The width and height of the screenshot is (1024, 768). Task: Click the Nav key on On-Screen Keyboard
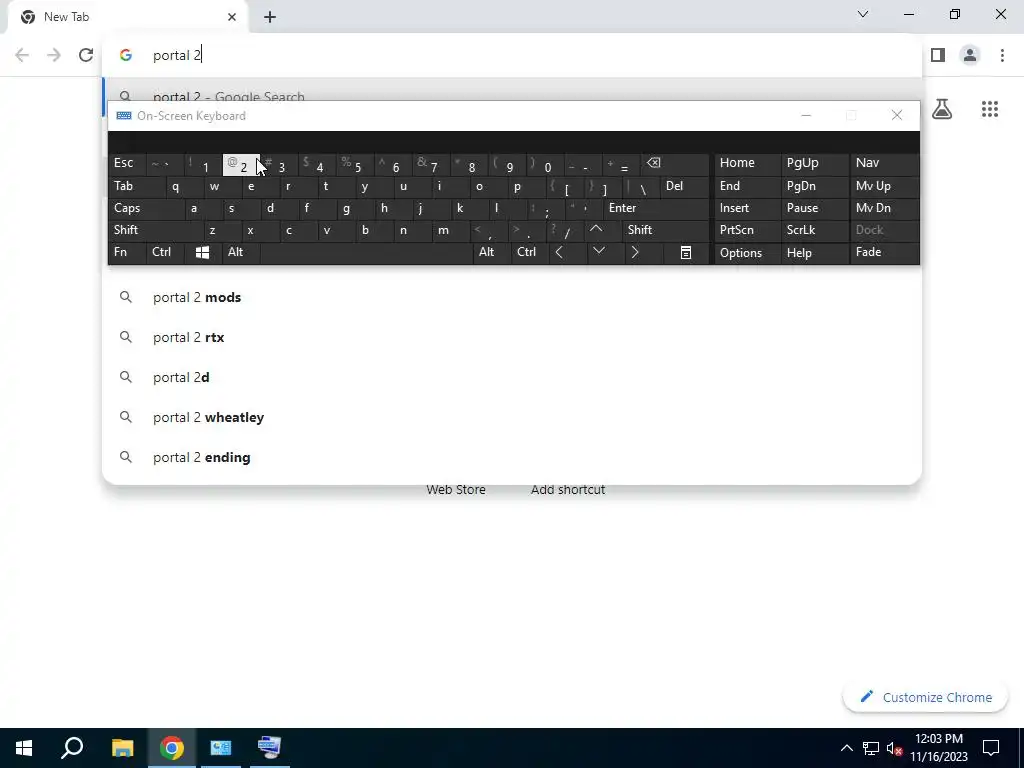click(884, 163)
